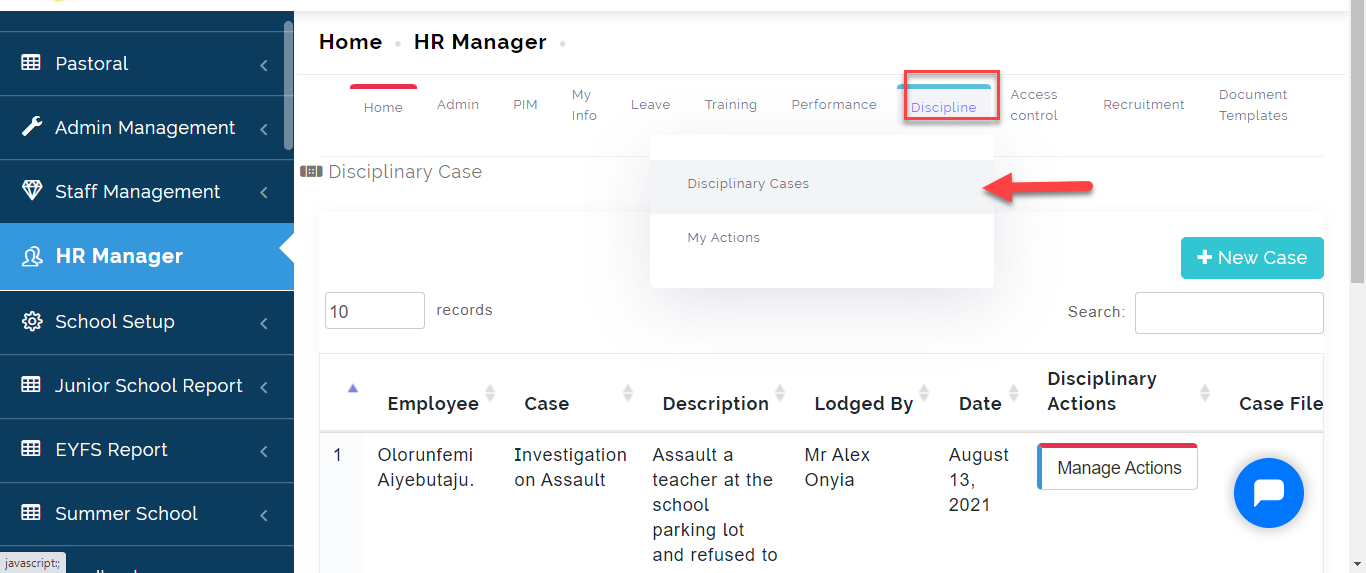Click the Olorunfemi Aiyebutaju employee cell
Viewport: 1366px width, 573px height.
425,467
